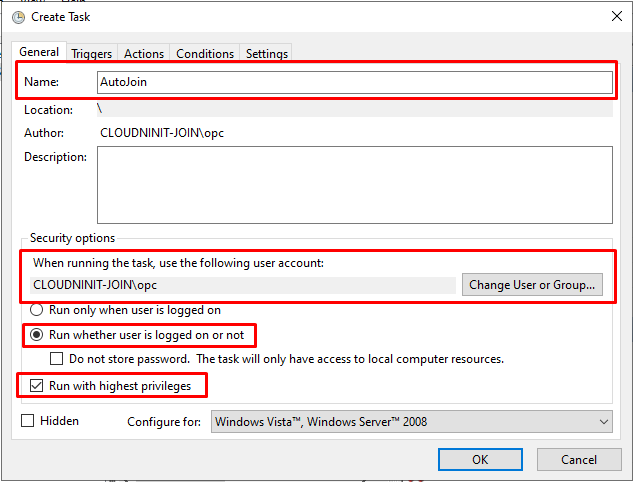Switch to the Triggers tab
Screen dimensions: 633x482
pyautogui.click(x=92, y=53)
